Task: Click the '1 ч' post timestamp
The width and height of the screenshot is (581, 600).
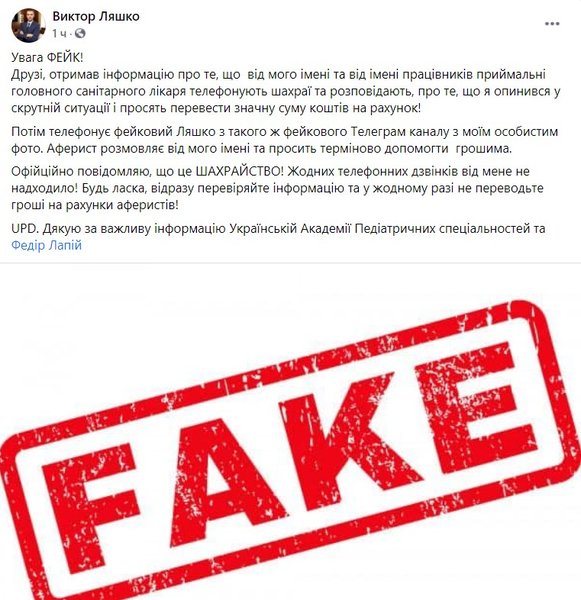Action: pos(59,34)
